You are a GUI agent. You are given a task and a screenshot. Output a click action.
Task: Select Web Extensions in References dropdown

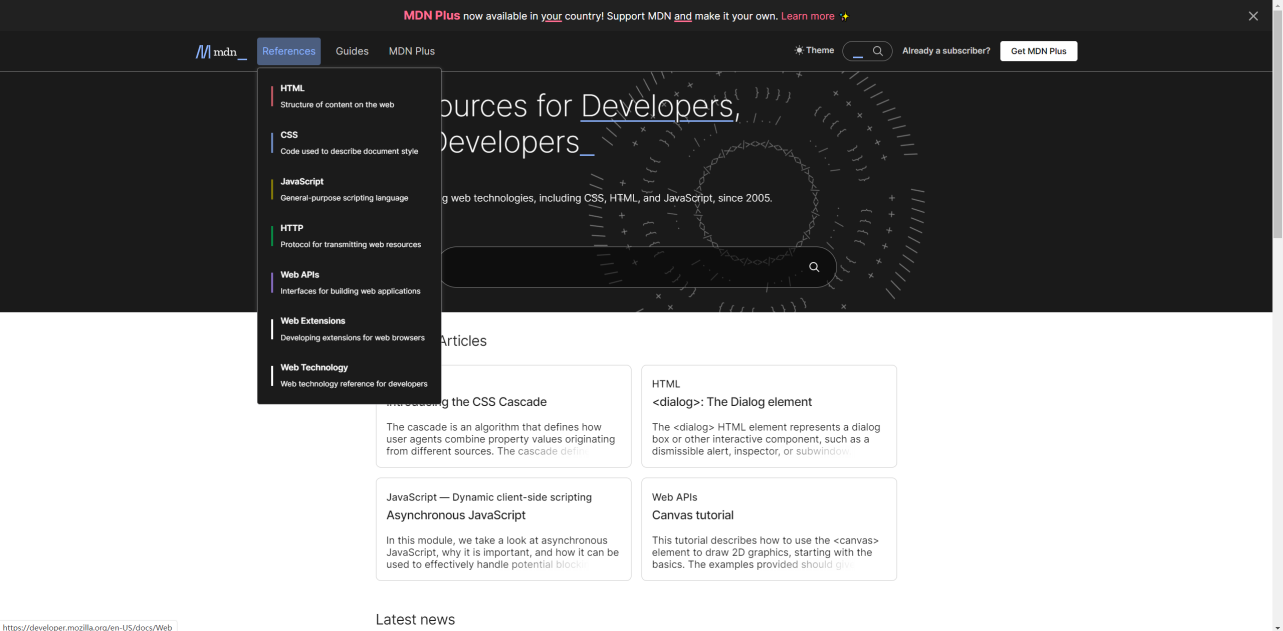point(349,329)
